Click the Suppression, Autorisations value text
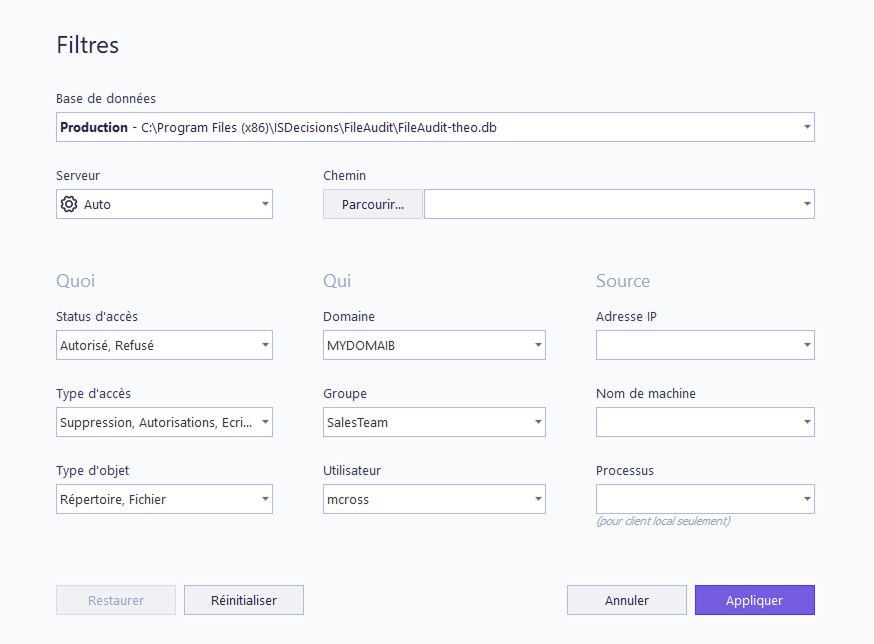This screenshot has width=874, height=644. (x=156, y=423)
